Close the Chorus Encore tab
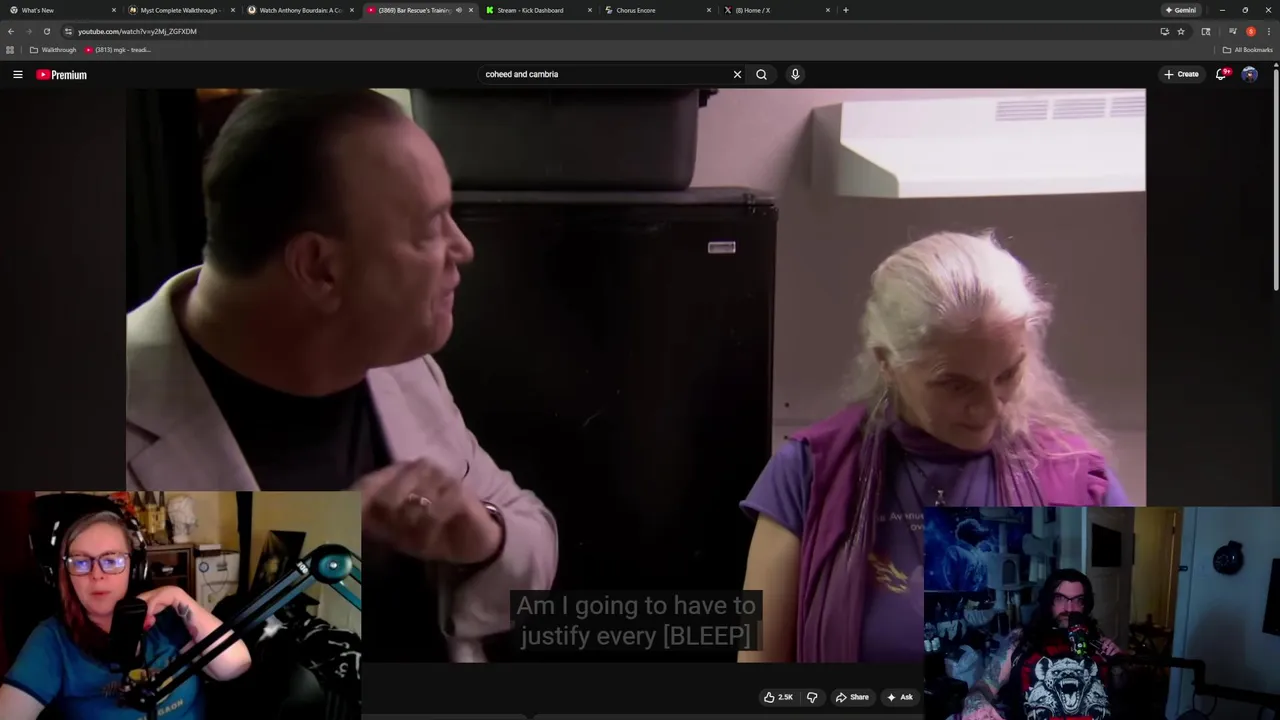1280x720 pixels. (709, 10)
